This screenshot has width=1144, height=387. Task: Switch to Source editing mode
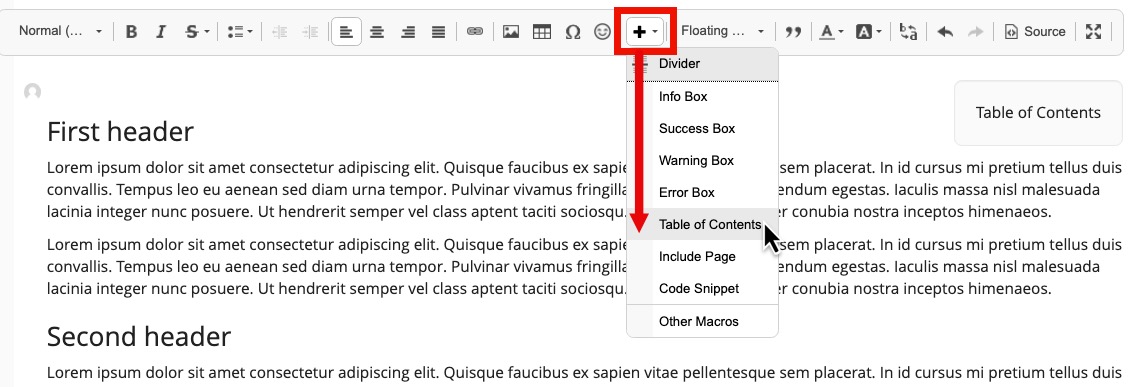click(x=1035, y=32)
